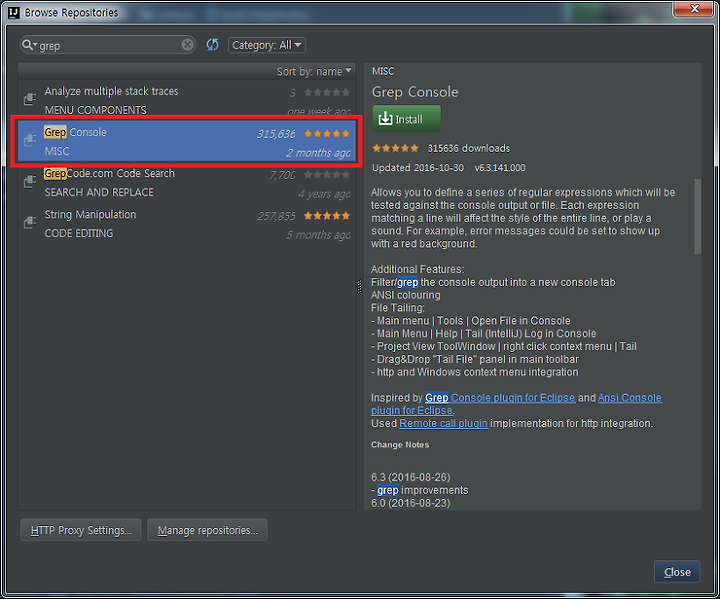Close the Browse Repositories dialog via Close button
This screenshot has width=720, height=599.
(677, 572)
